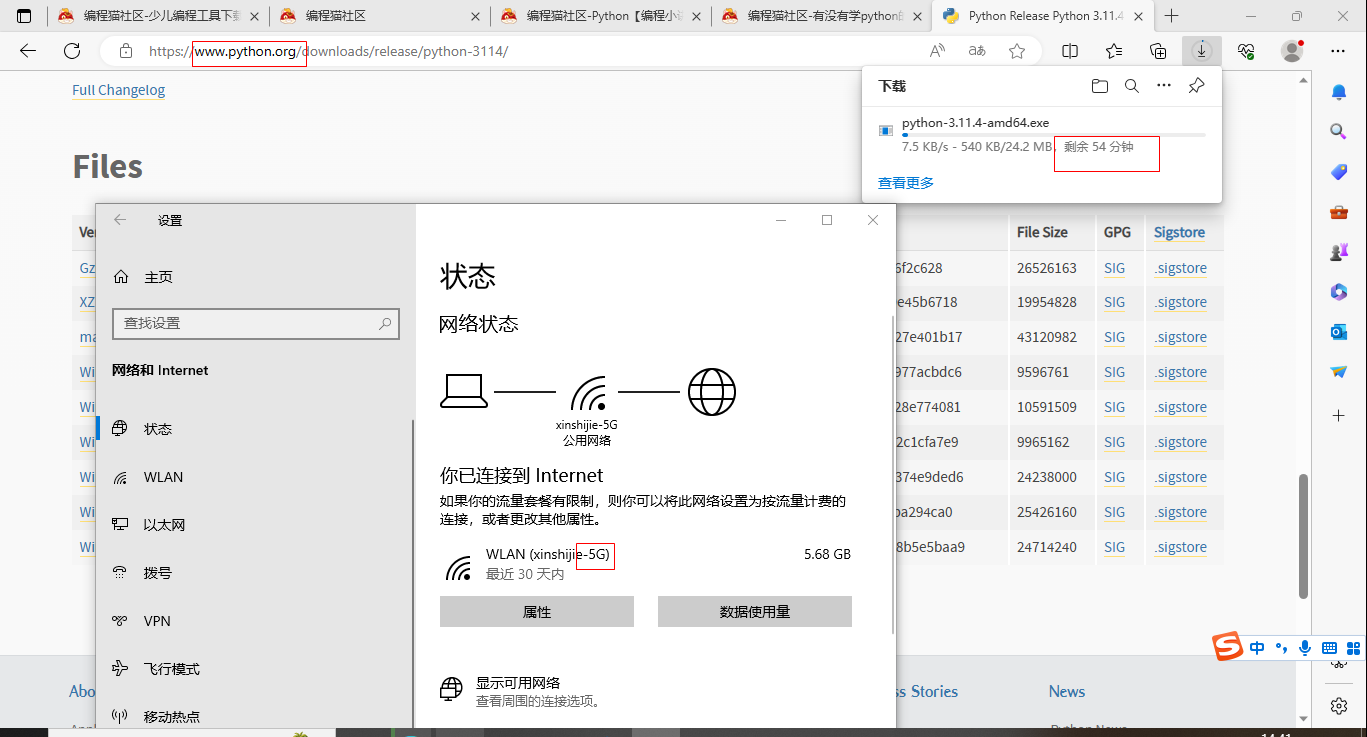Open the Microsoft 365 icon in Edge sidebar
Image resolution: width=1367 pixels, height=737 pixels.
tap(1339, 292)
